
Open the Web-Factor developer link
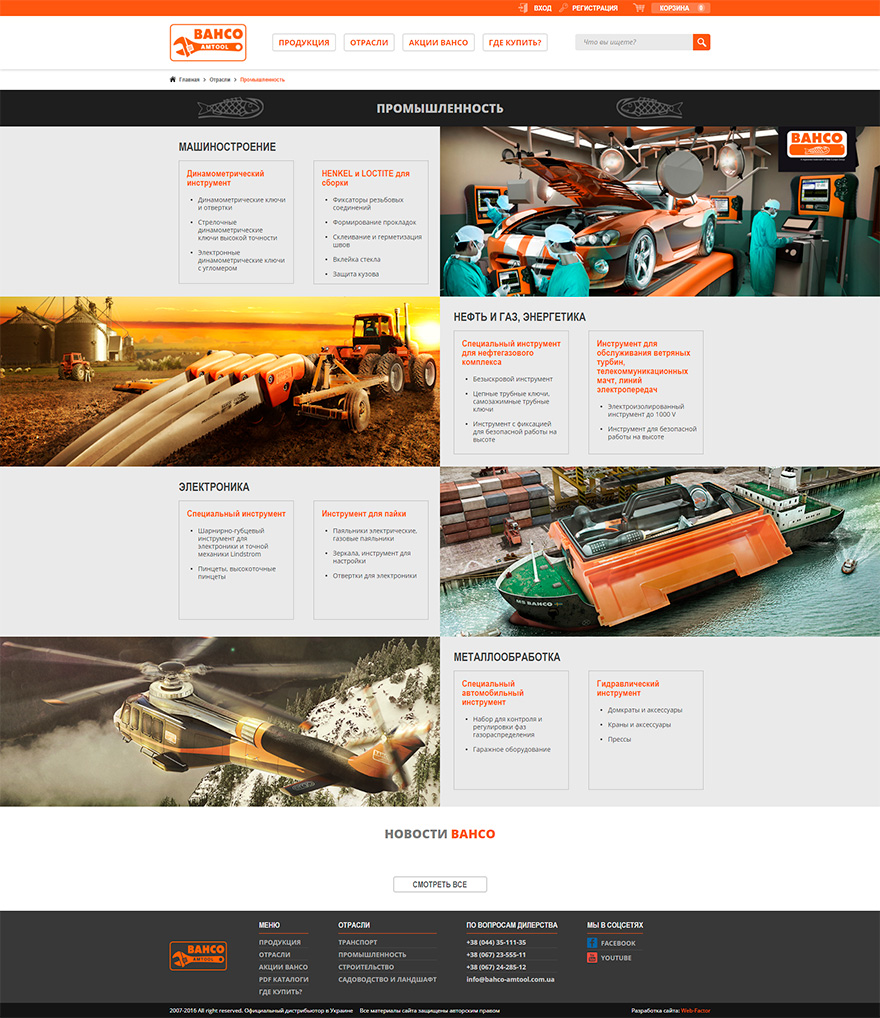tap(696, 1011)
